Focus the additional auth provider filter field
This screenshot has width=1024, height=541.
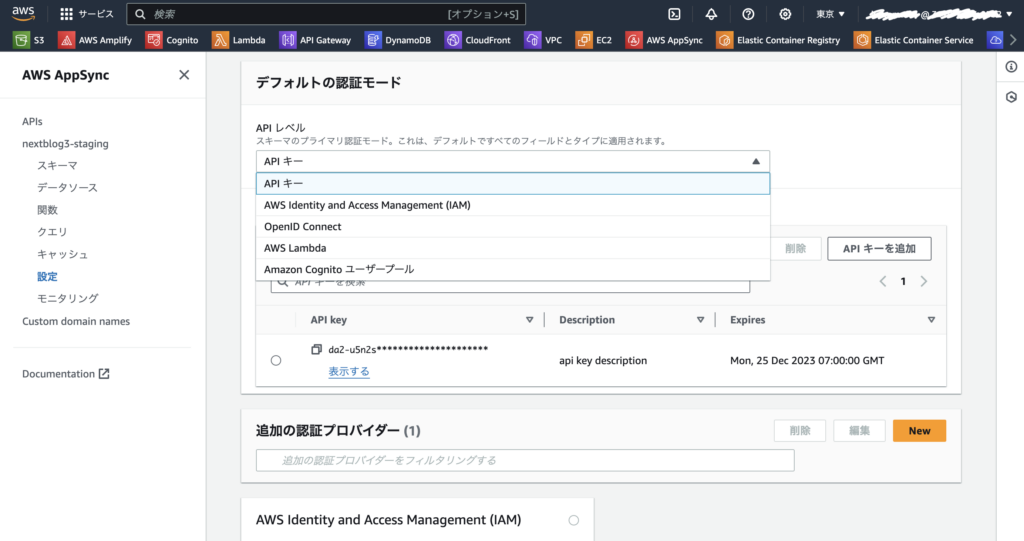click(x=525, y=461)
